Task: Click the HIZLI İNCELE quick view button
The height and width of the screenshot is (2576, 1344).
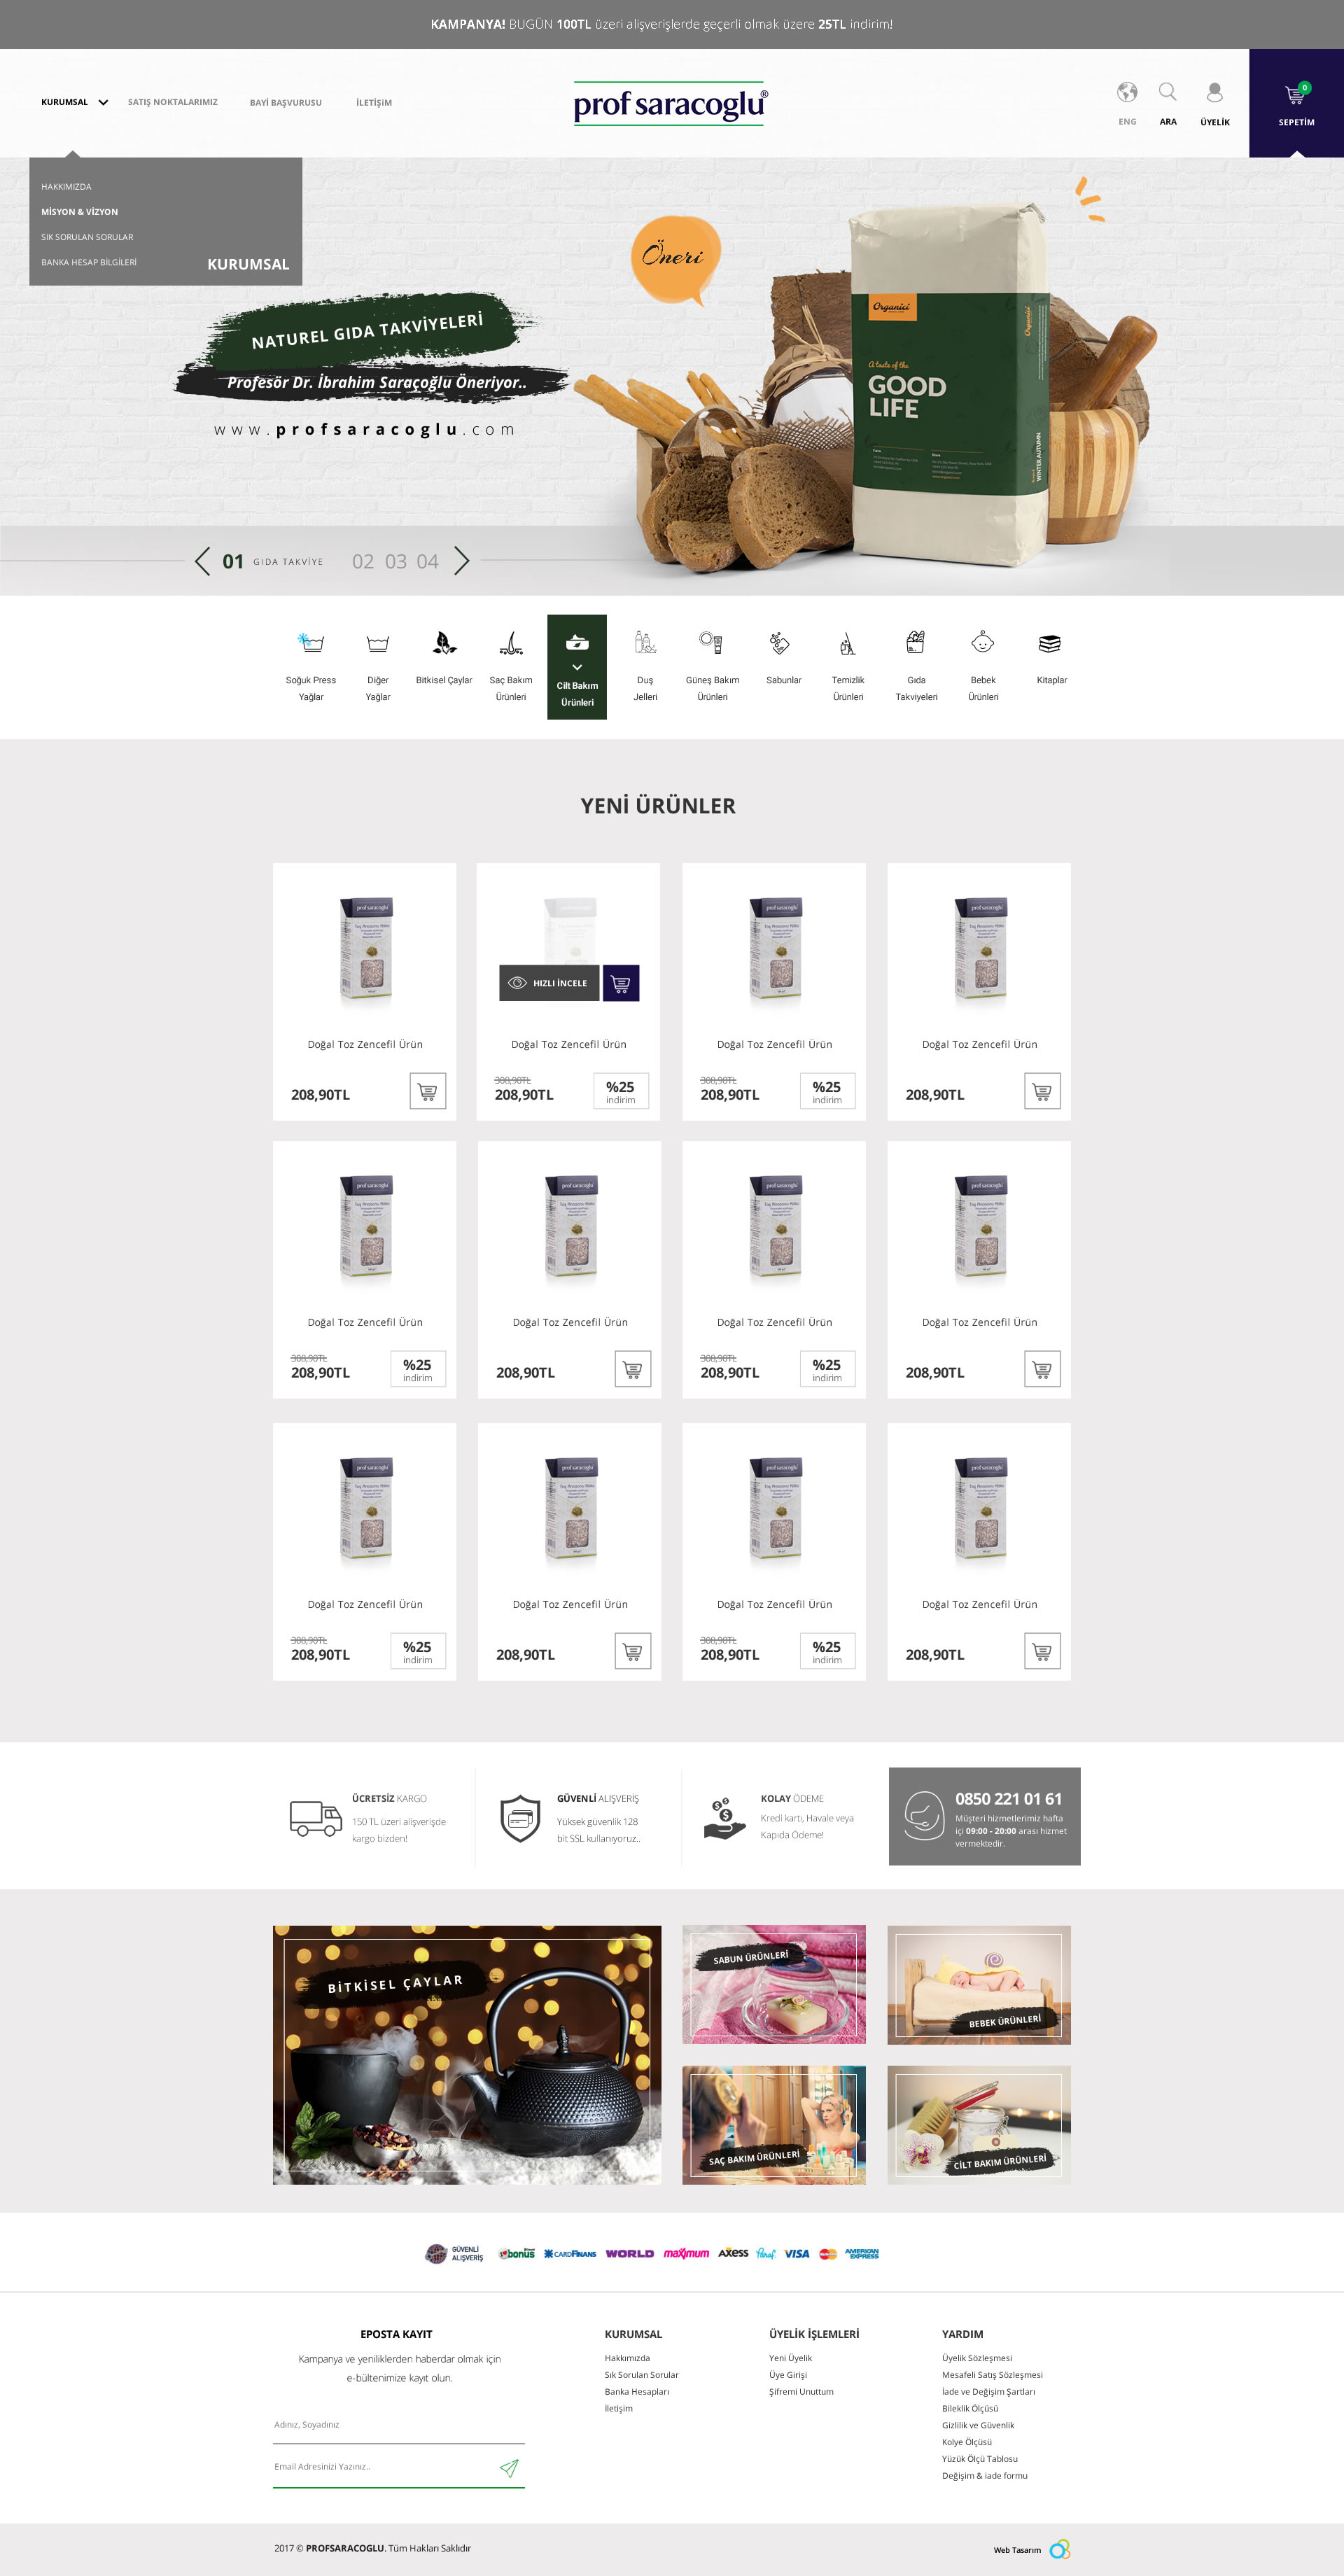Action: (549, 983)
